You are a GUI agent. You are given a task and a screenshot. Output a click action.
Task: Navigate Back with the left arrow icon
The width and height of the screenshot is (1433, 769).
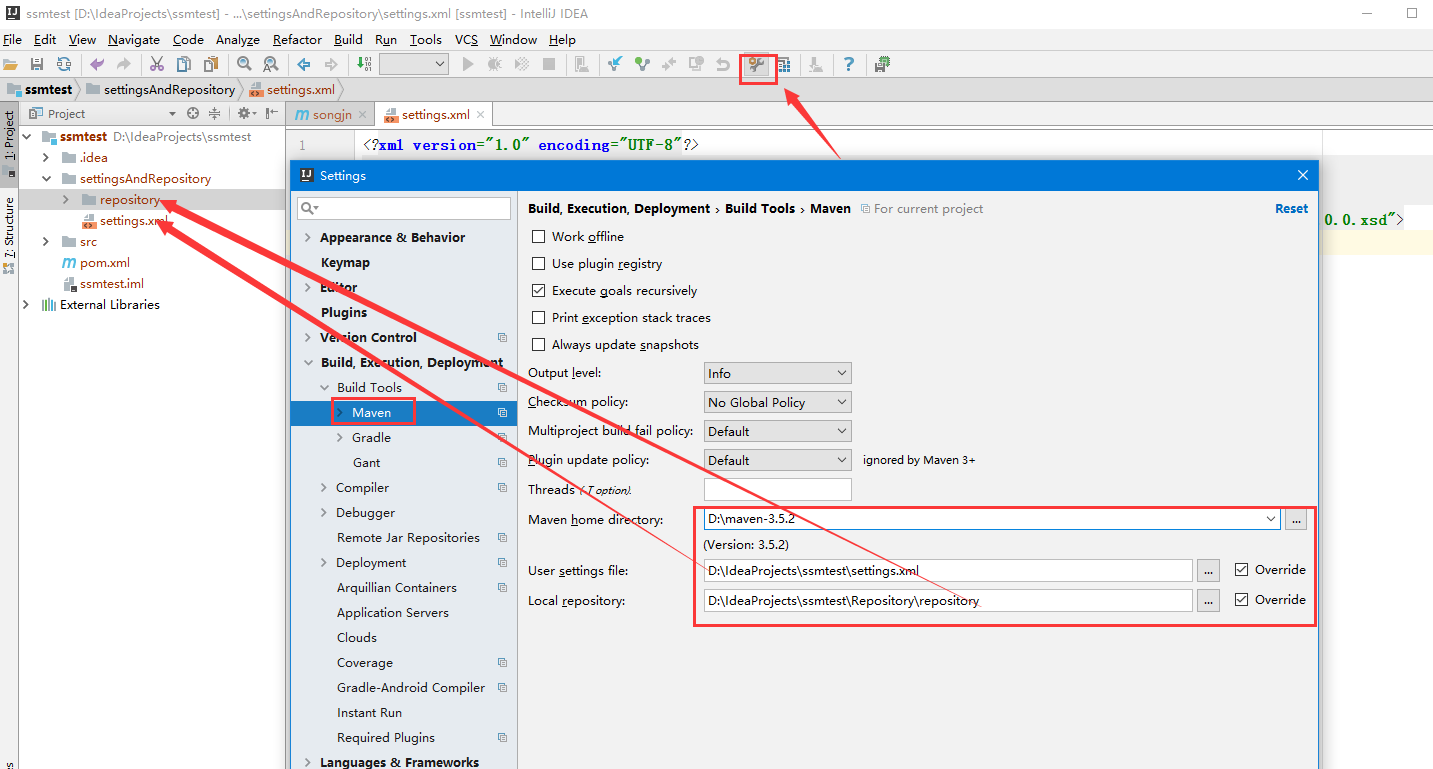pos(304,64)
